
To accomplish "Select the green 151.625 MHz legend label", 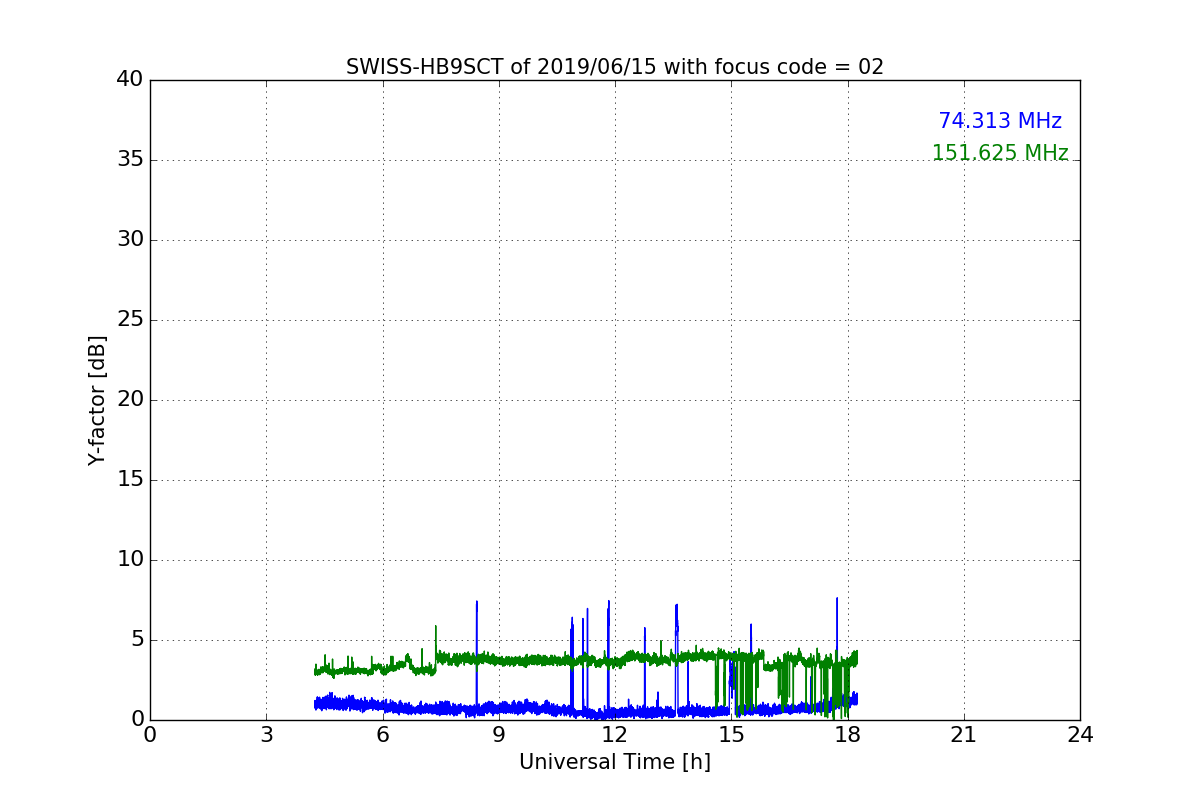I will (999, 153).
